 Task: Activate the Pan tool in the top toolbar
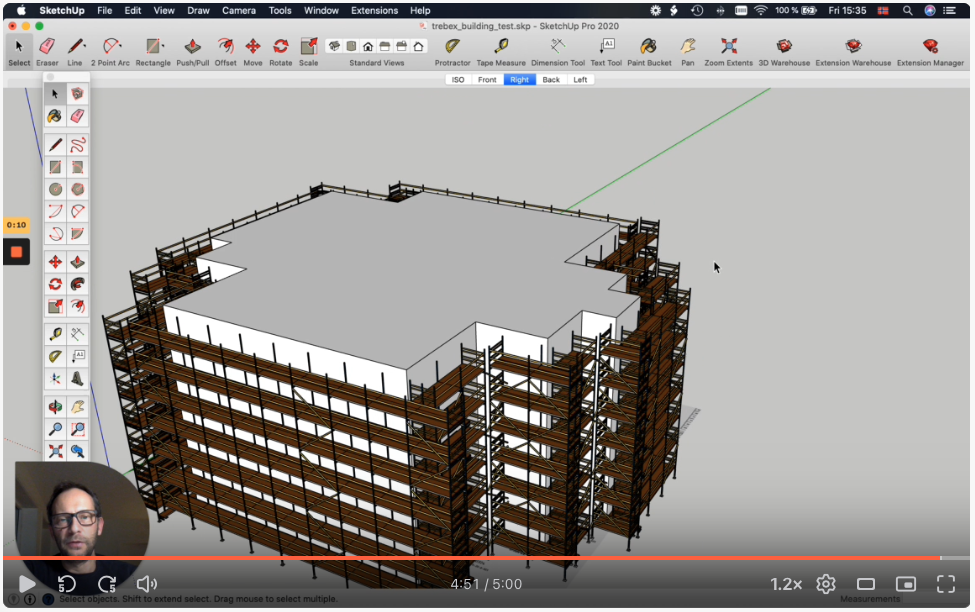(x=688, y=52)
